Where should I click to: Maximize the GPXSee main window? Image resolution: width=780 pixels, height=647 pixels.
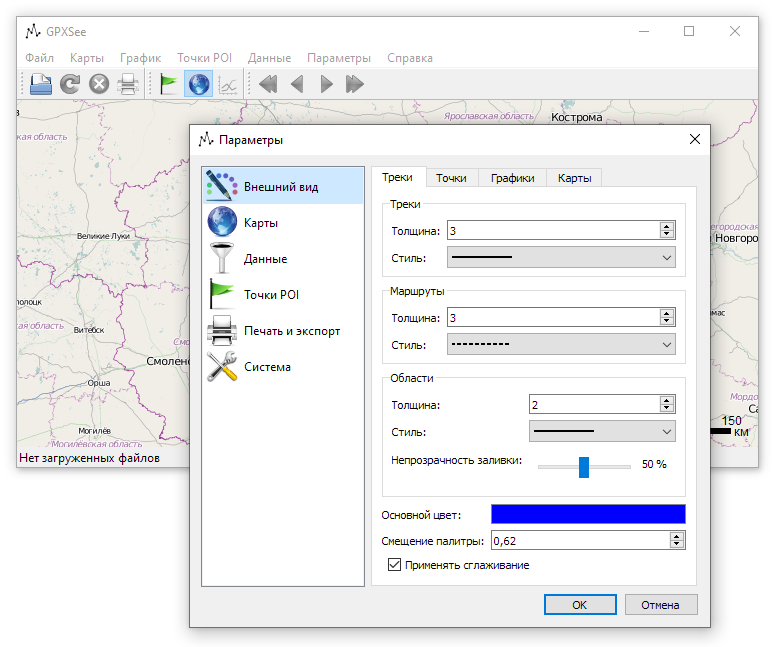689,31
